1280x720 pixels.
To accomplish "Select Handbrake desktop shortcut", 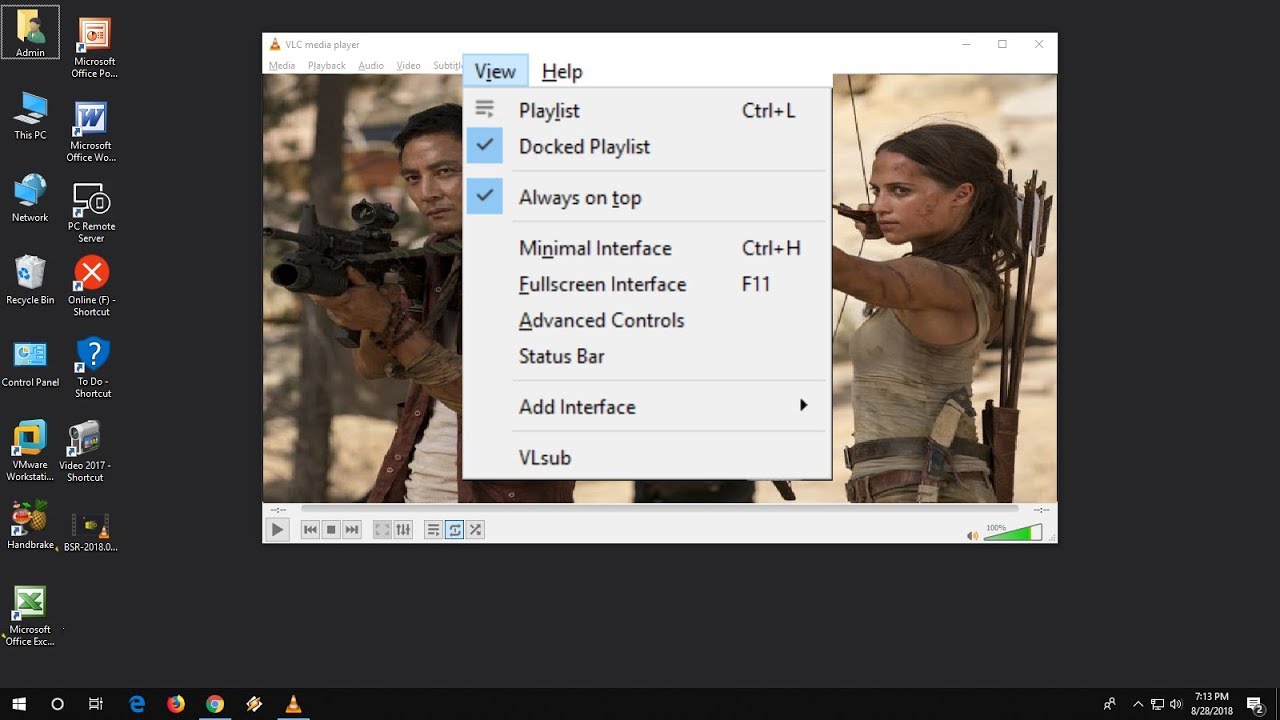I will point(30,526).
